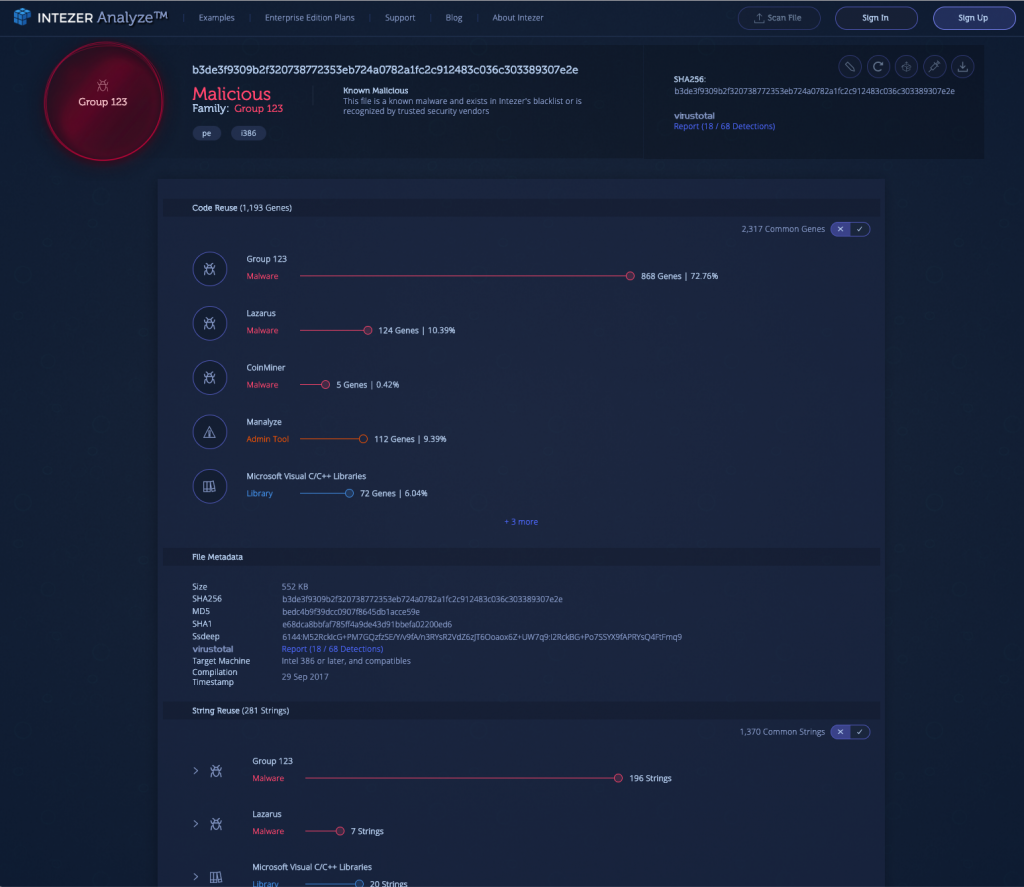
Task: Click '552 KB' size value
Action: click(295, 587)
